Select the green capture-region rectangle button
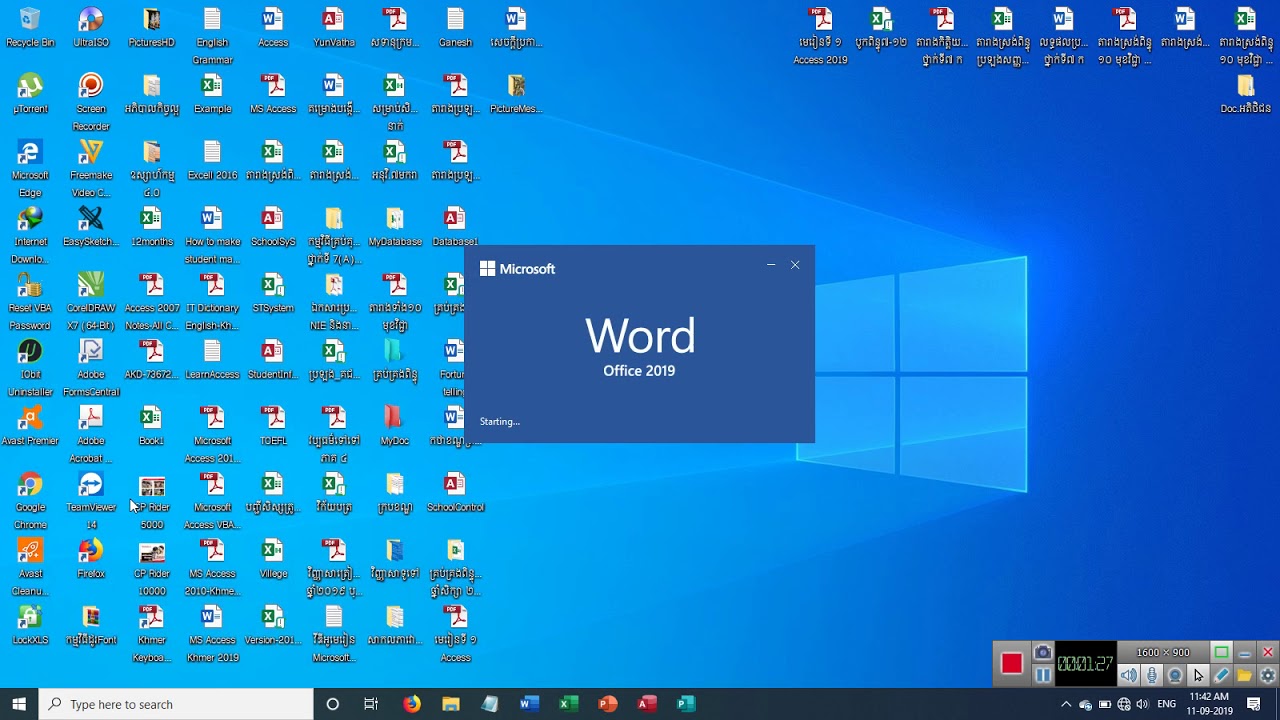The height and width of the screenshot is (720, 1280). (x=1221, y=653)
